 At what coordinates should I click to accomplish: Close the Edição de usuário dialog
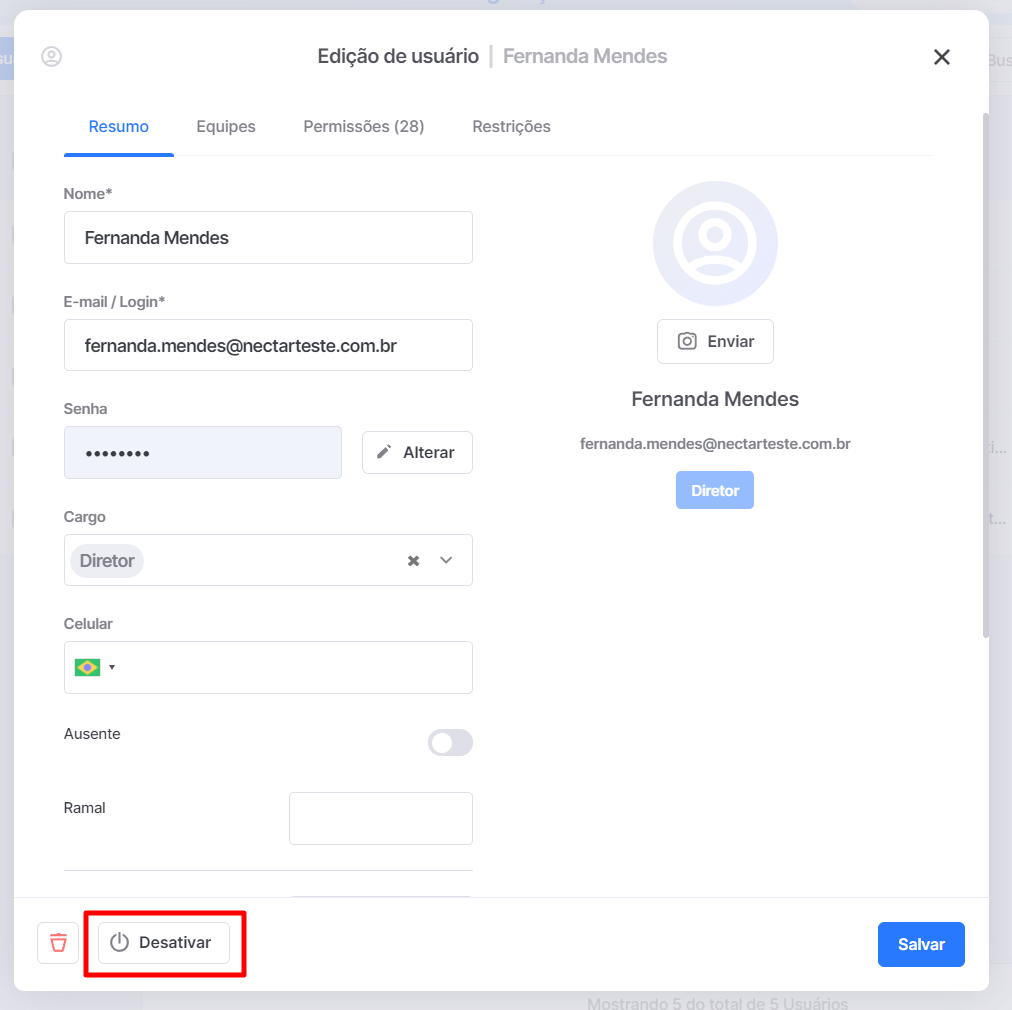[x=942, y=57]
